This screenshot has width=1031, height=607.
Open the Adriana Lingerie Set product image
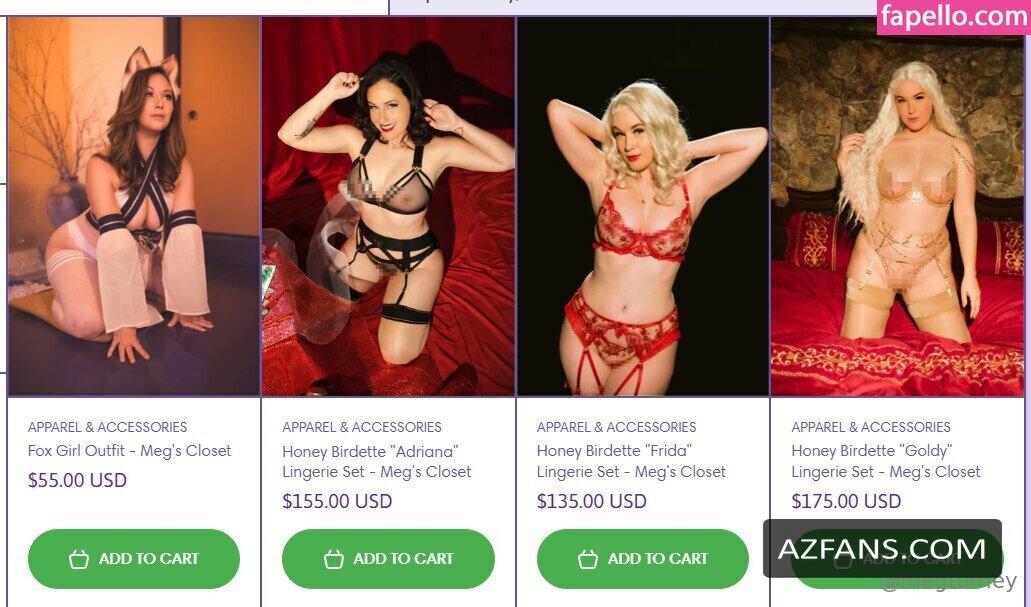coord(388,206)
